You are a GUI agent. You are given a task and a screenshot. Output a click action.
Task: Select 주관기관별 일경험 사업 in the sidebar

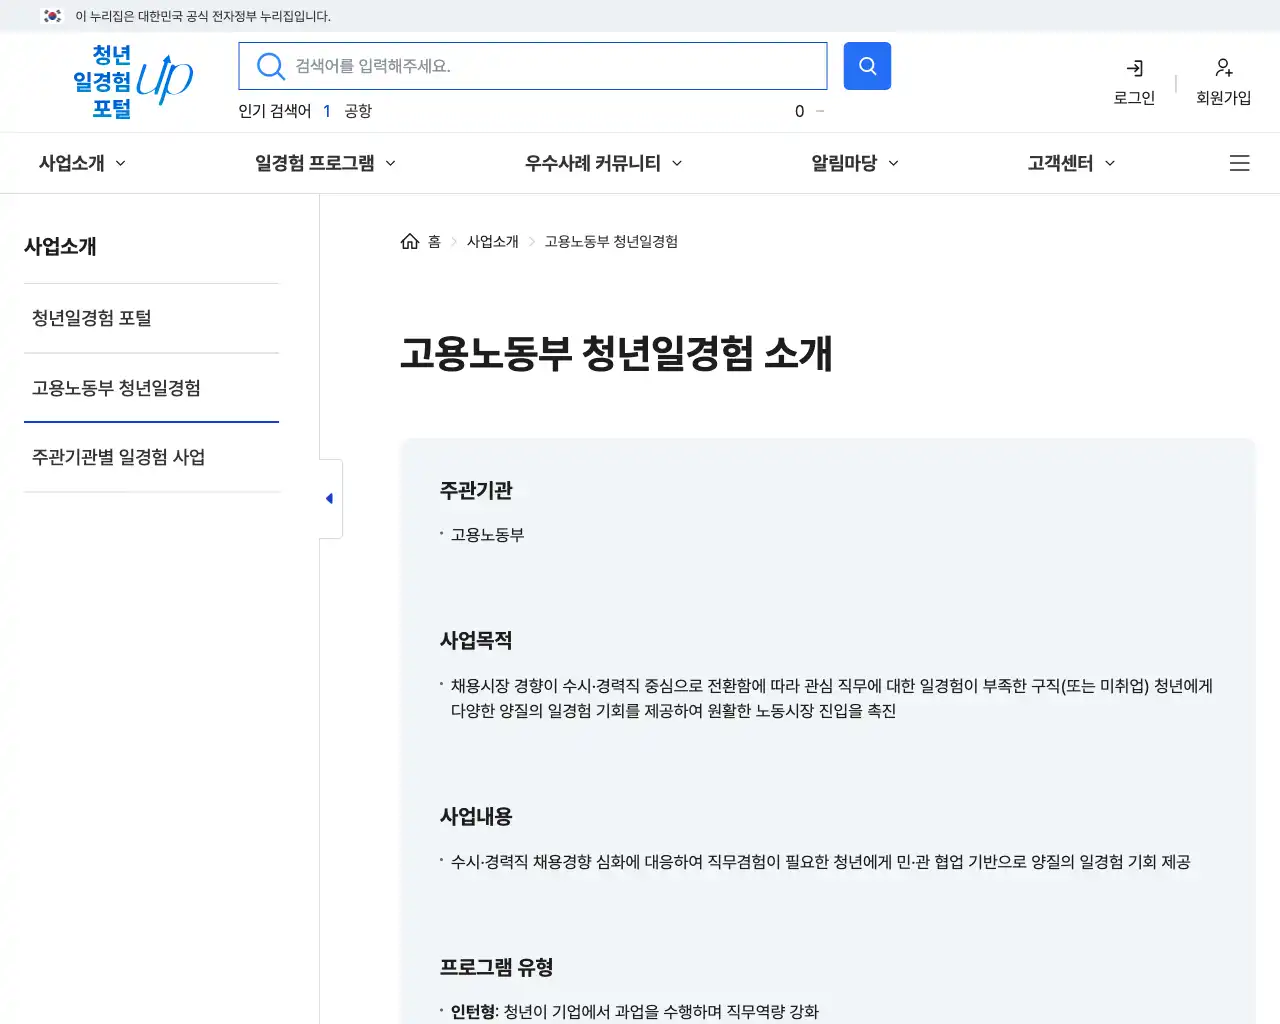tap(119, 457)
